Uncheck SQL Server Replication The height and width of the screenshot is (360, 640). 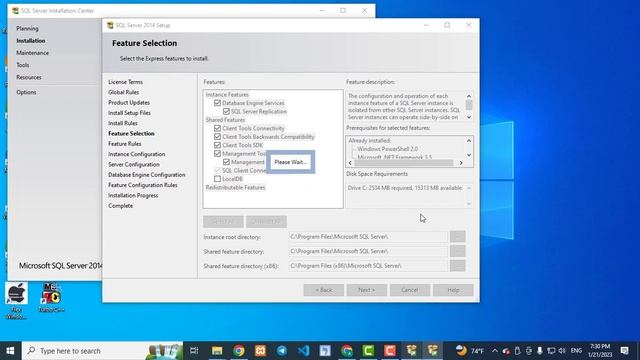click(x=226, y=111)
